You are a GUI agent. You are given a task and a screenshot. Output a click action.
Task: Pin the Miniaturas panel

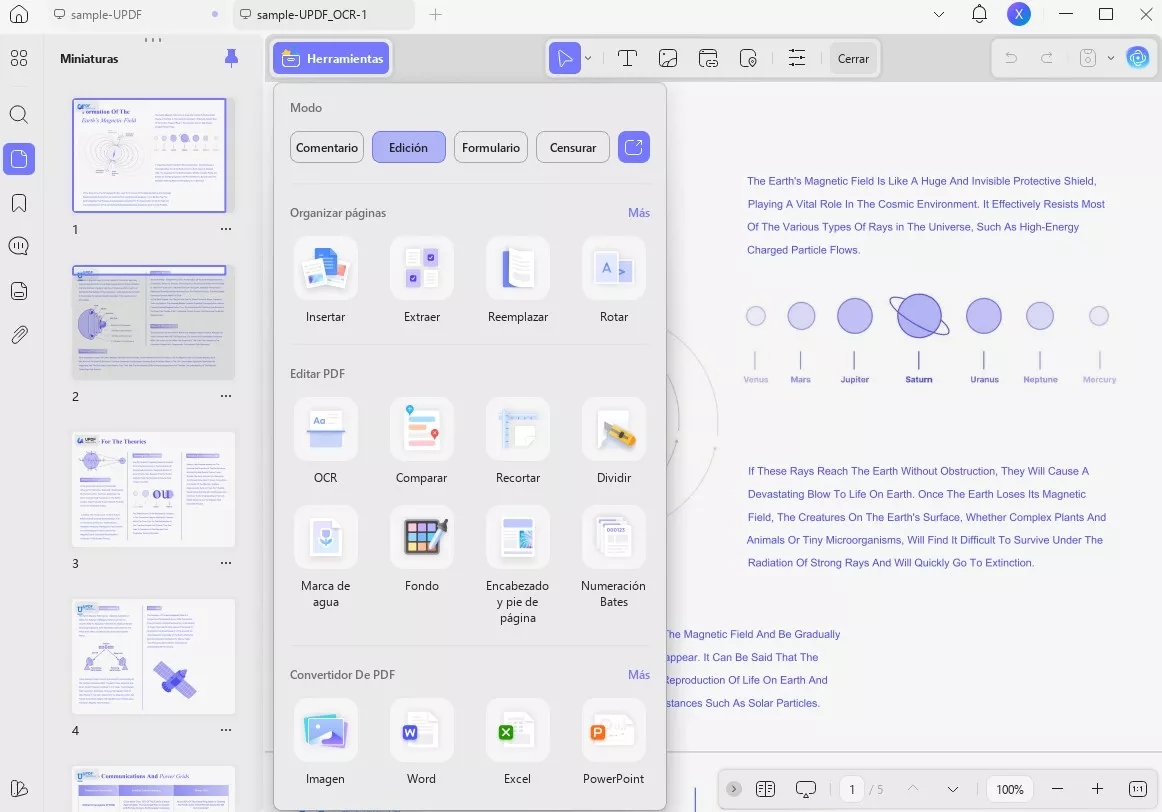click(x=231, y=59)
